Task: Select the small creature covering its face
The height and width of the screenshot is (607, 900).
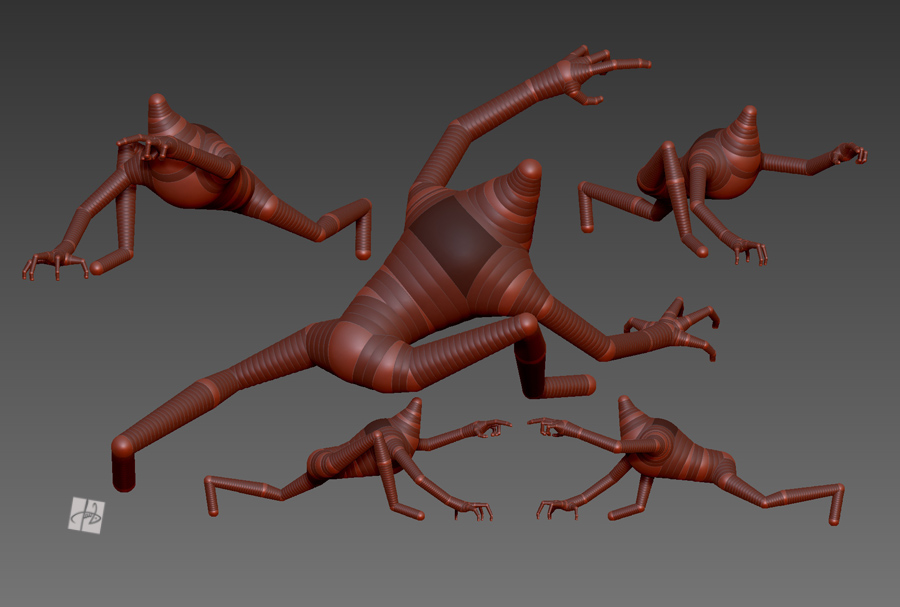Action: click(195, 186)
